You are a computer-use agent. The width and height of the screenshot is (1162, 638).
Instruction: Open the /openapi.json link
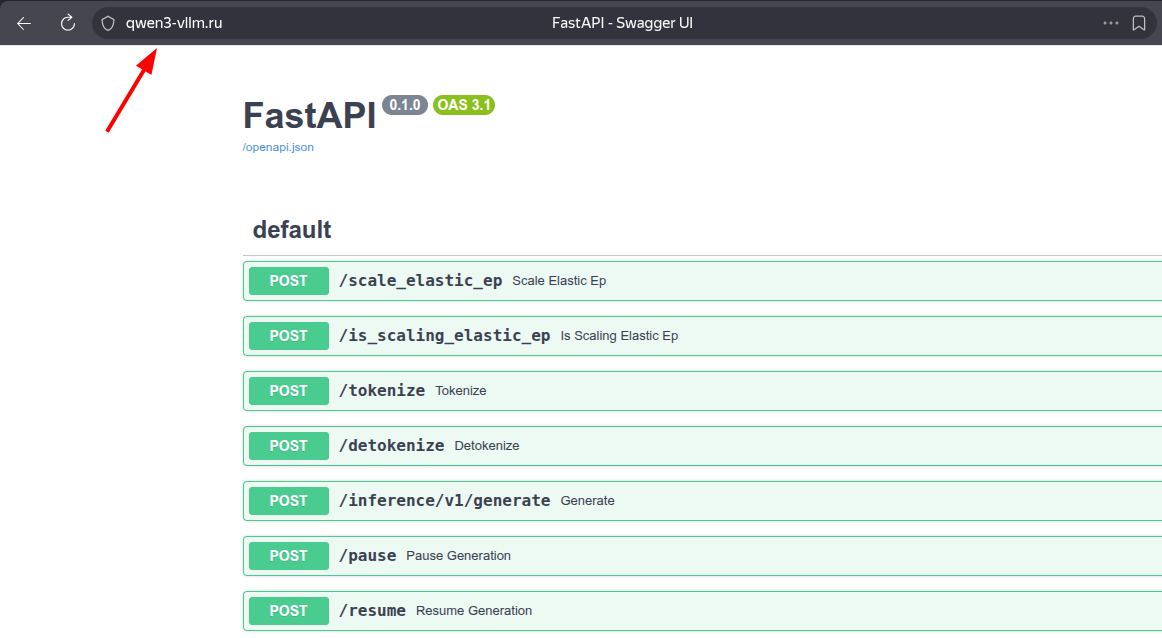tap(277, 147)
